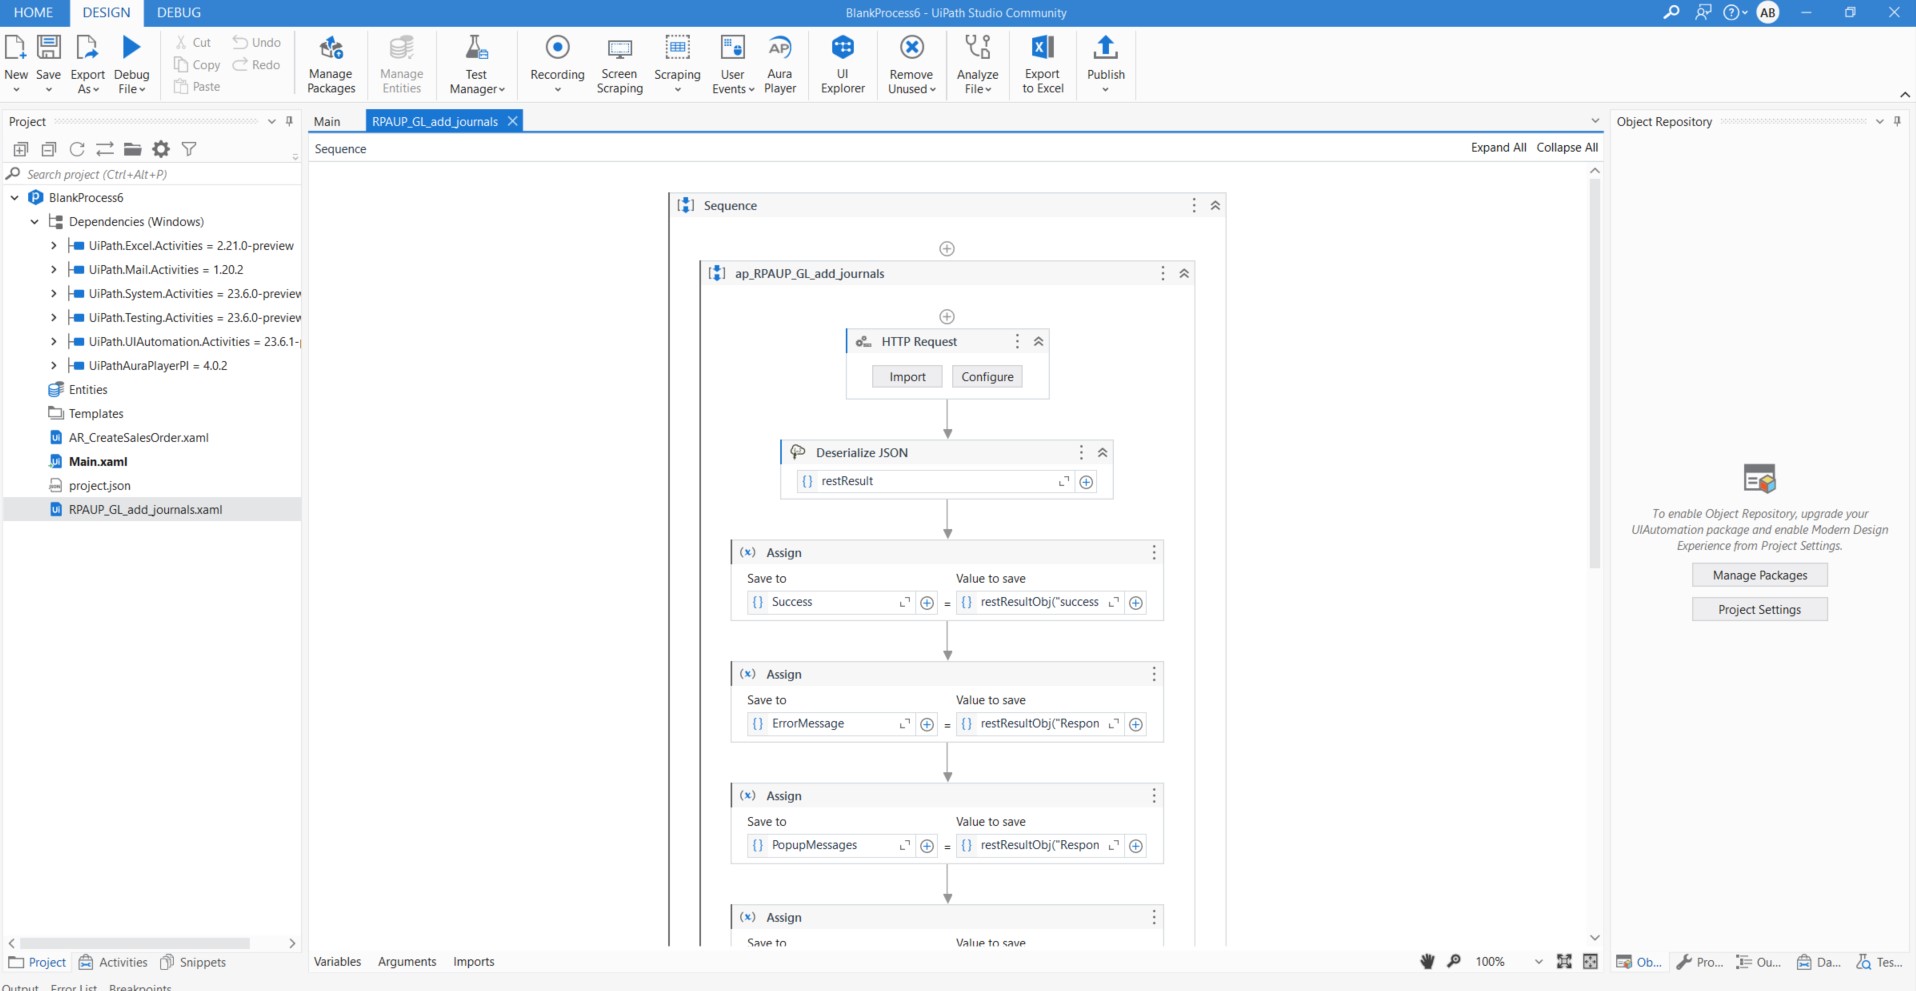Collapse Deserialize JSON activity
Viewport: 1916px width, 991px height.
(x=1102, y=453)
